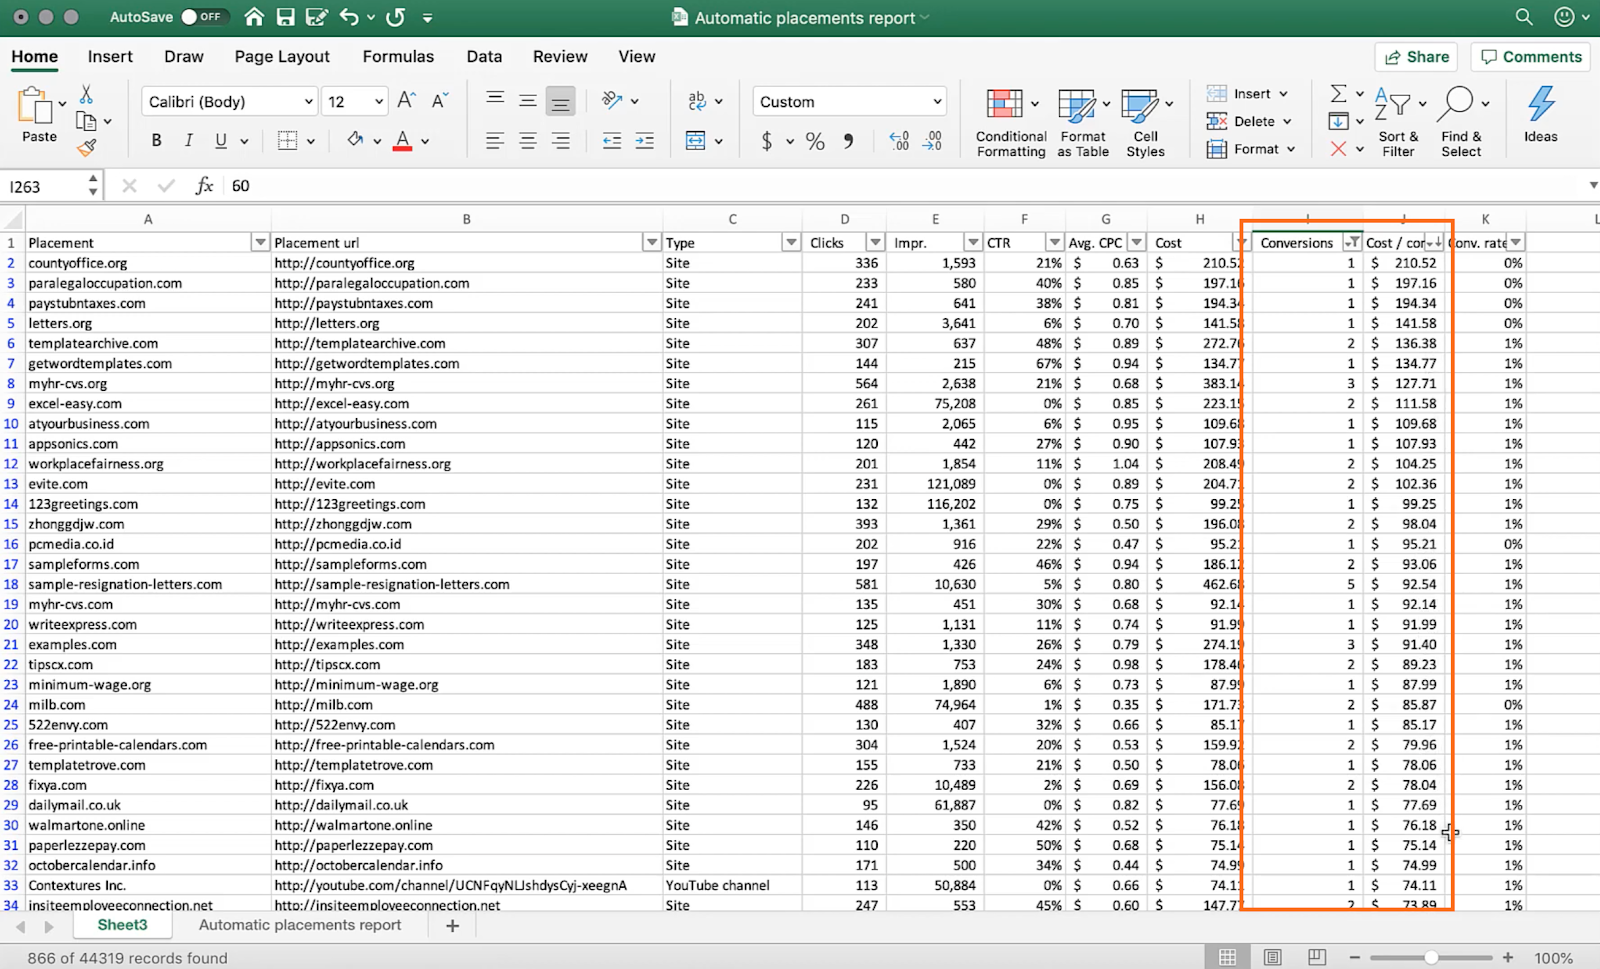Viewport: 1600px width, 969px height.
Task: Expand the formula bar
Action: [1592, 185]
